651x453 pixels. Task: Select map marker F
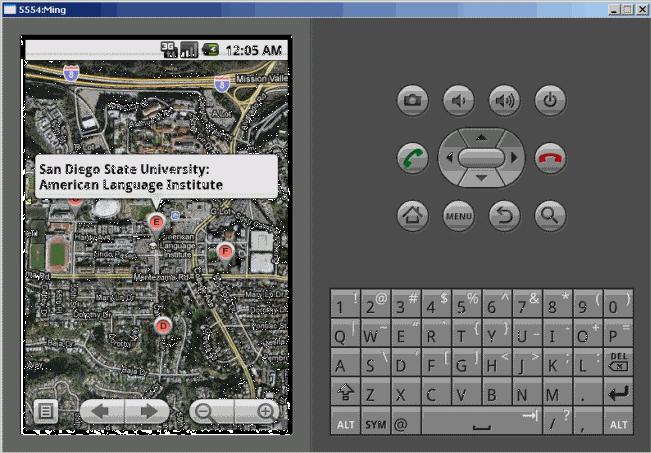tap(225, 251)
